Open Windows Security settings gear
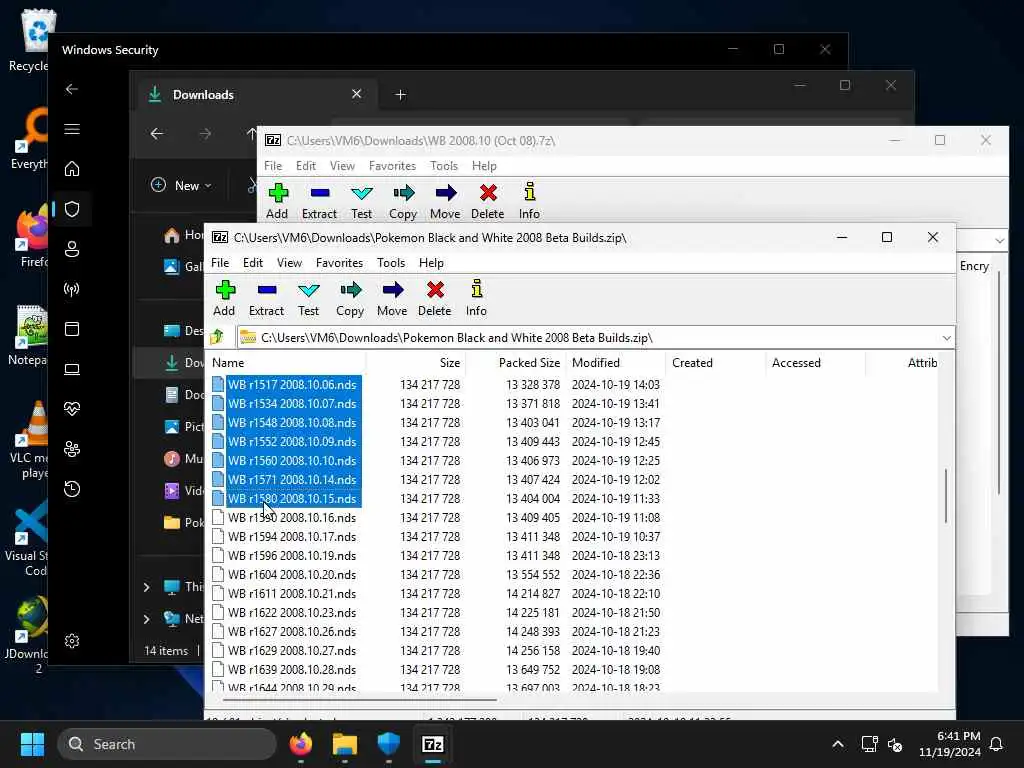Viewport: 1024px width, 768px height. [x=72, y=641]
